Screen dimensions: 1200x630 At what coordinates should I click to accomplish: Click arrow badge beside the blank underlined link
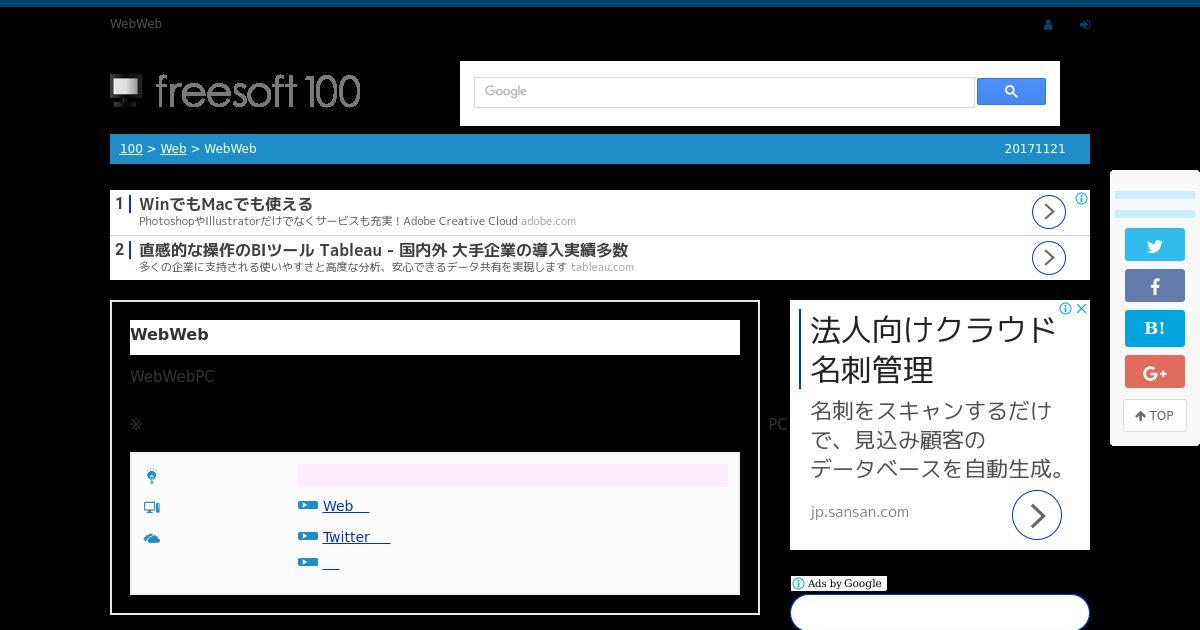tap(308, 562)
